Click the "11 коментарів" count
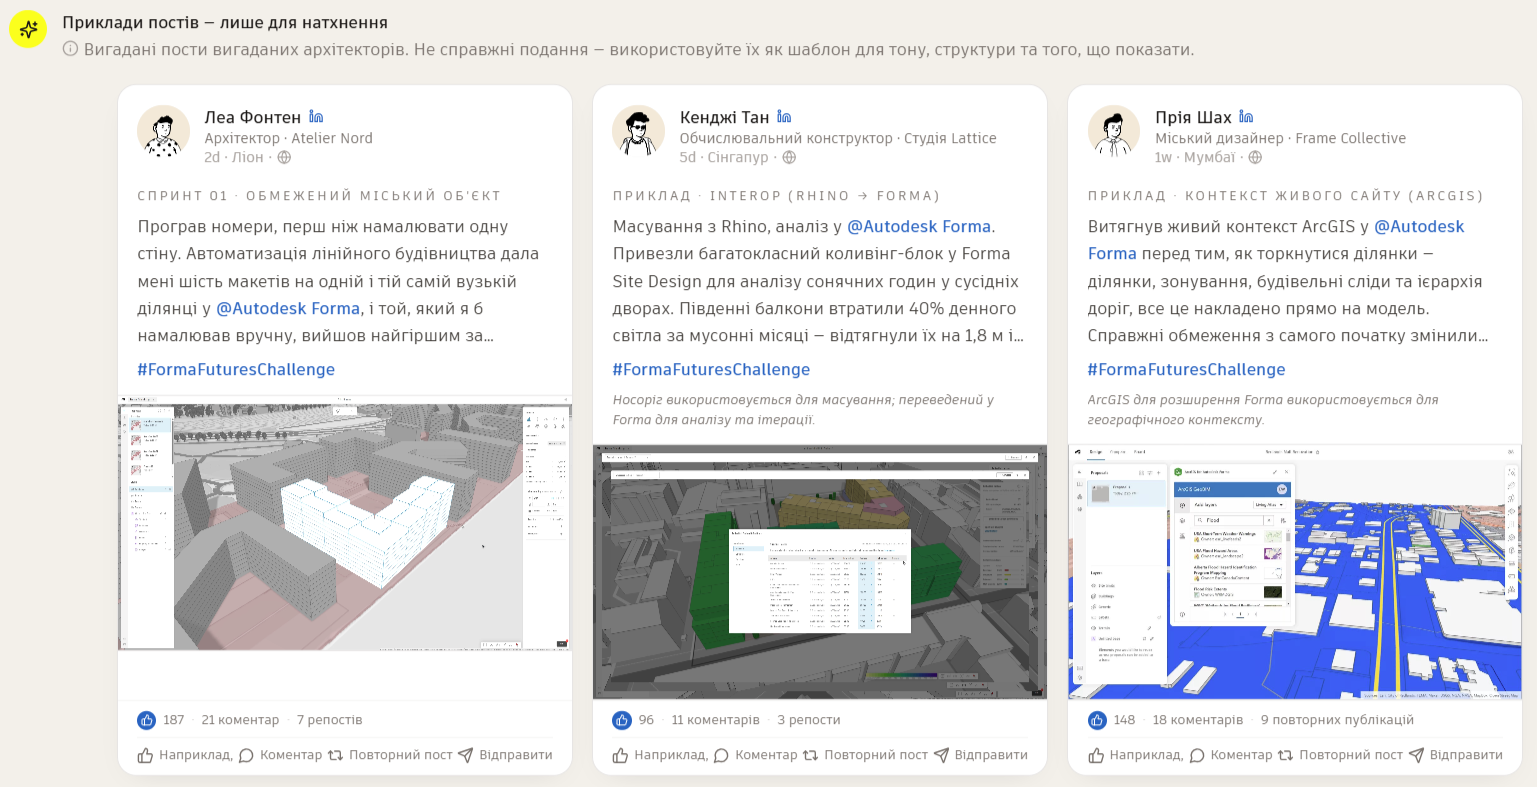 pos(716,720)
